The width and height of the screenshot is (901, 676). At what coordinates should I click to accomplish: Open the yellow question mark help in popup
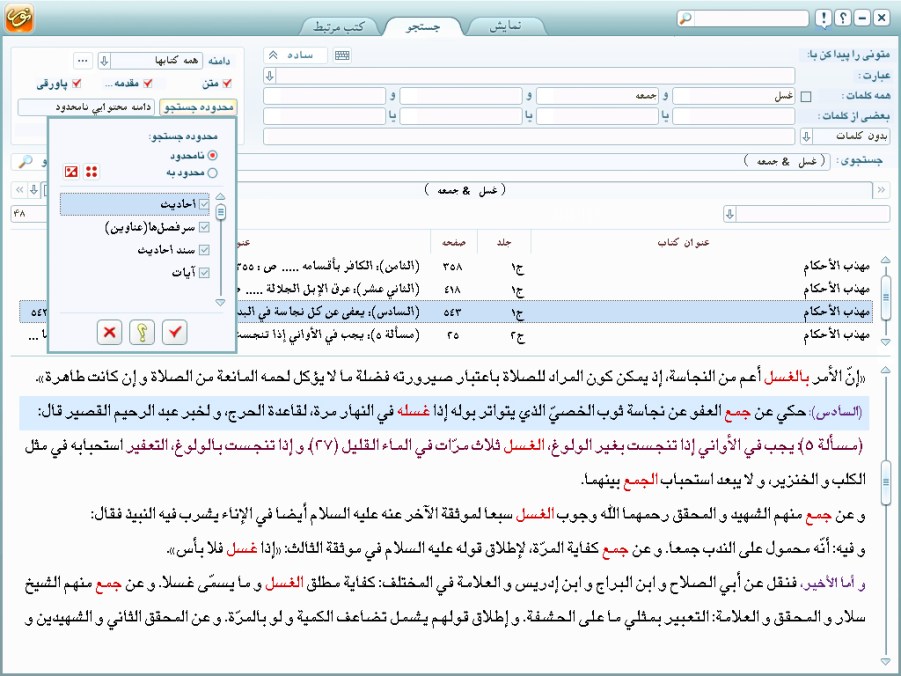point(142,332)
